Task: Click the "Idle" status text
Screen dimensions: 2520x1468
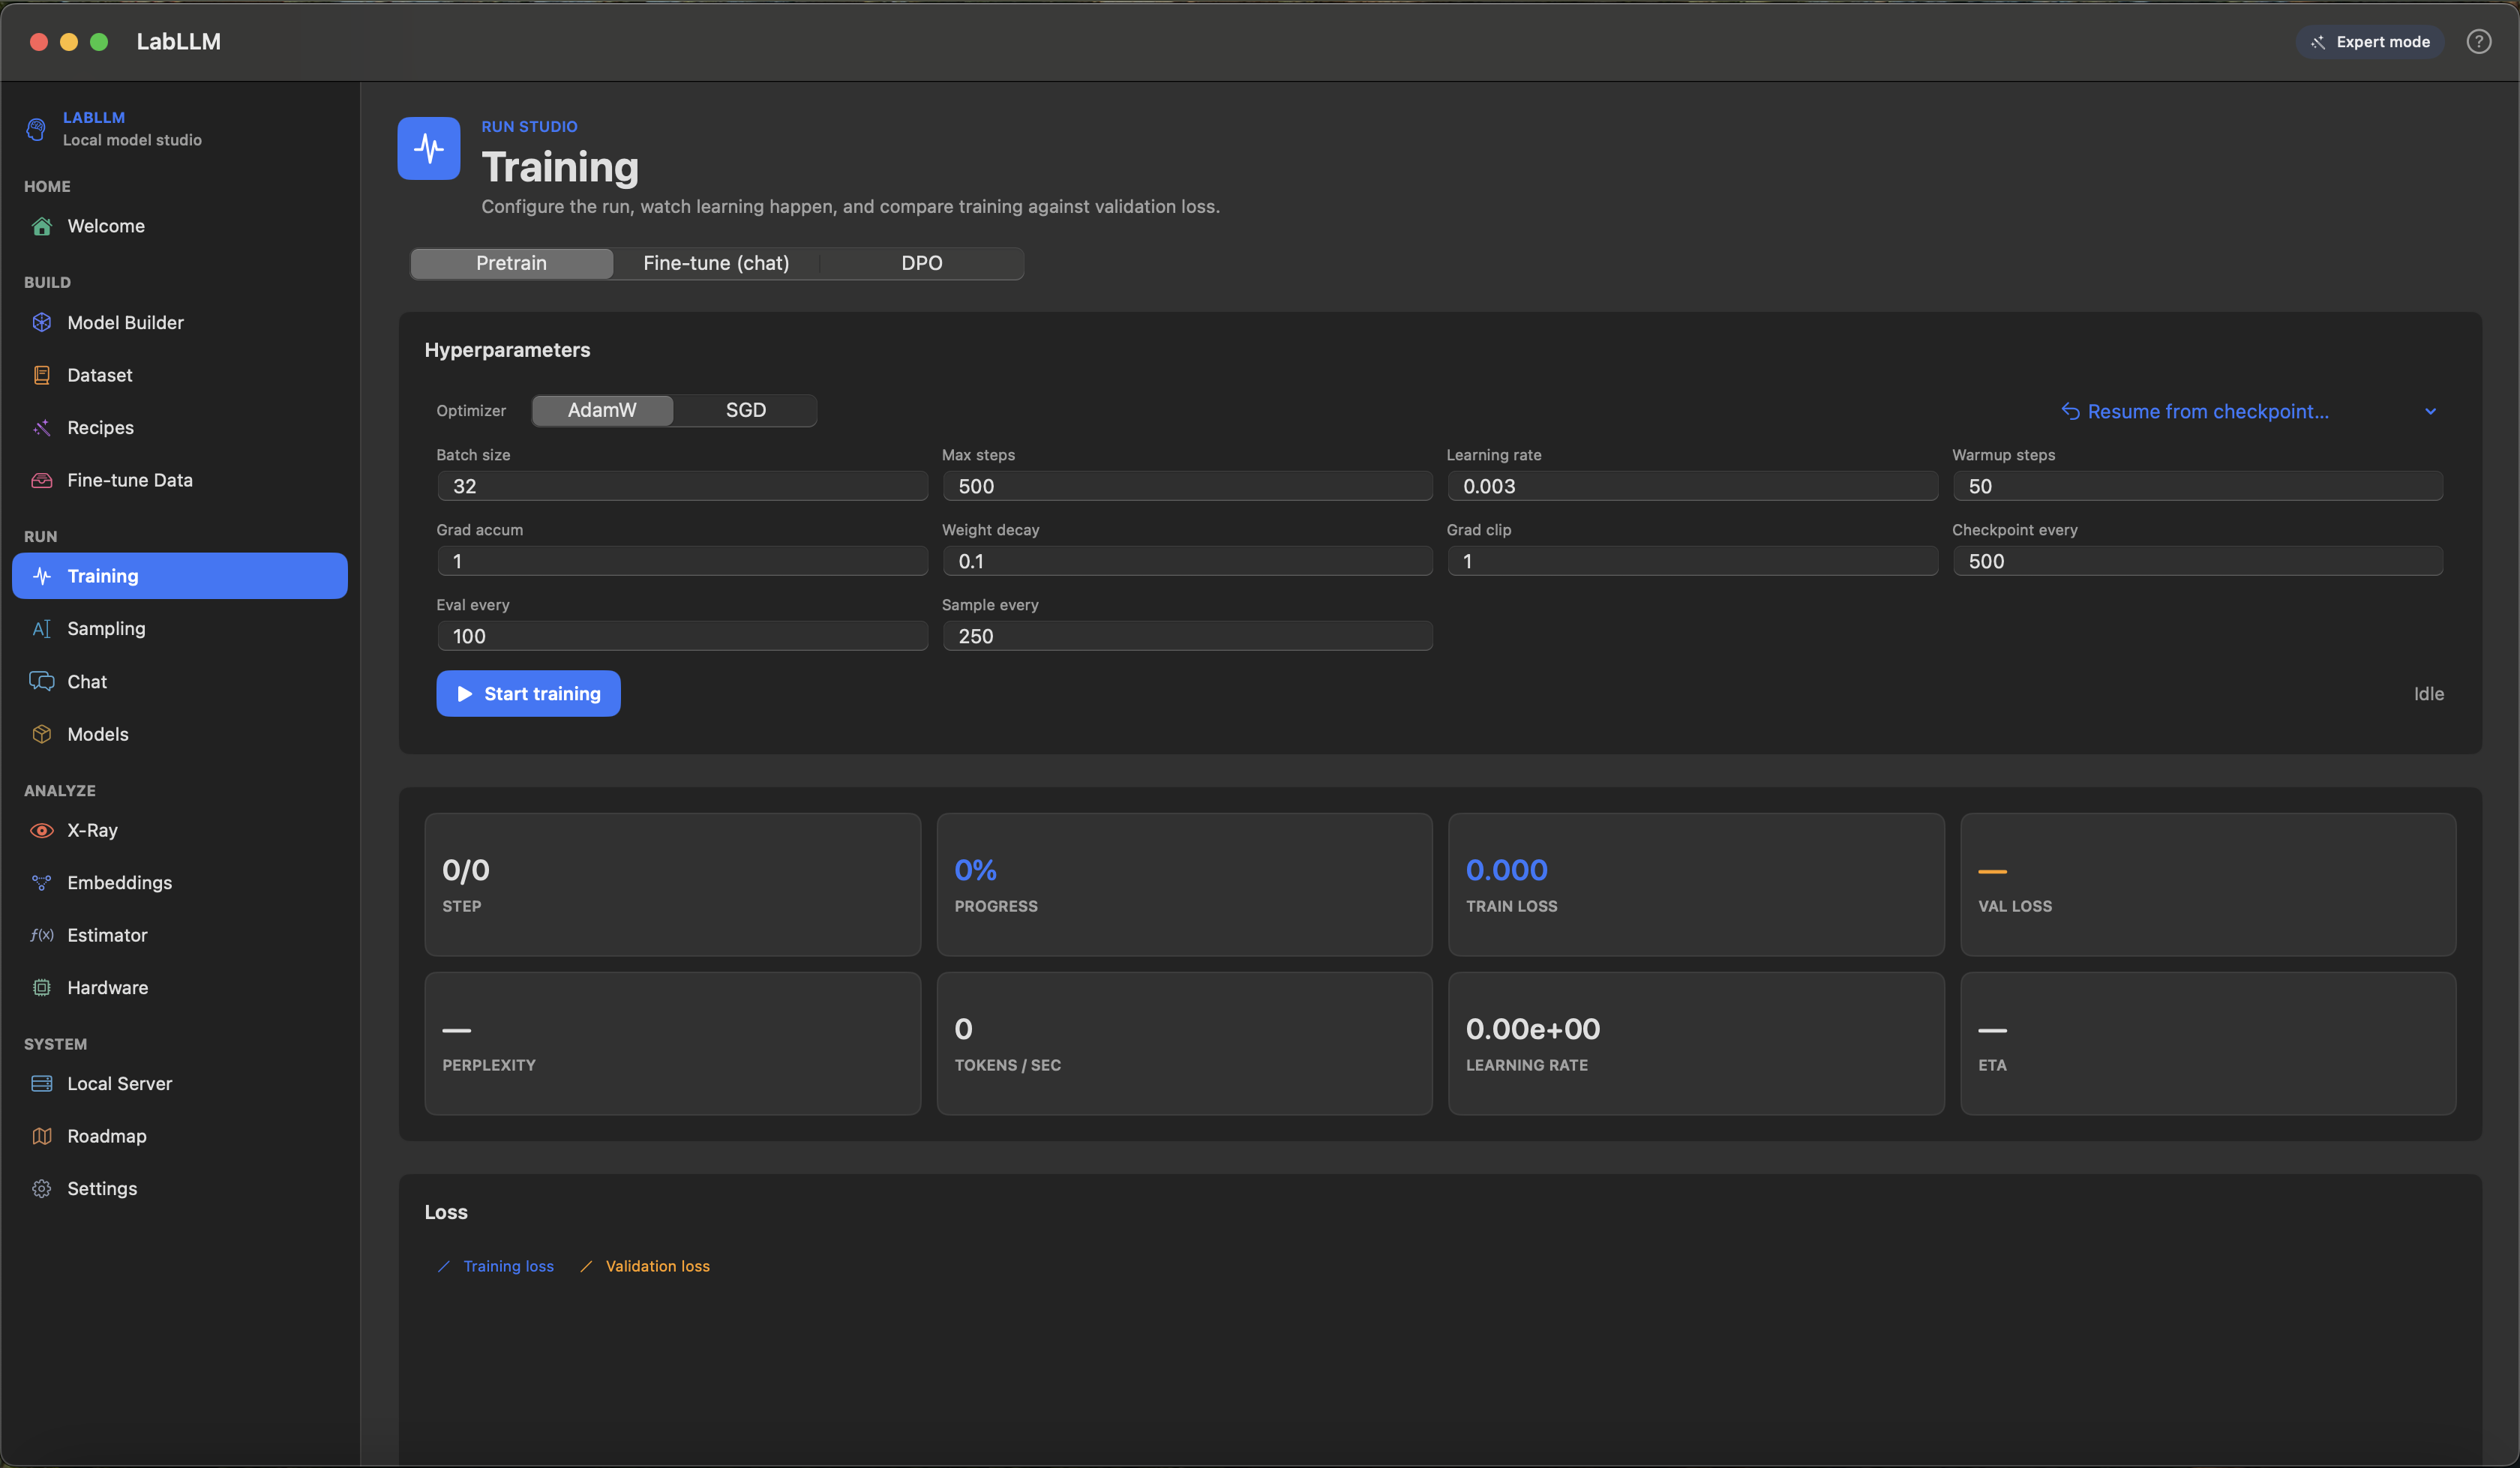Action: (2428, 694)
